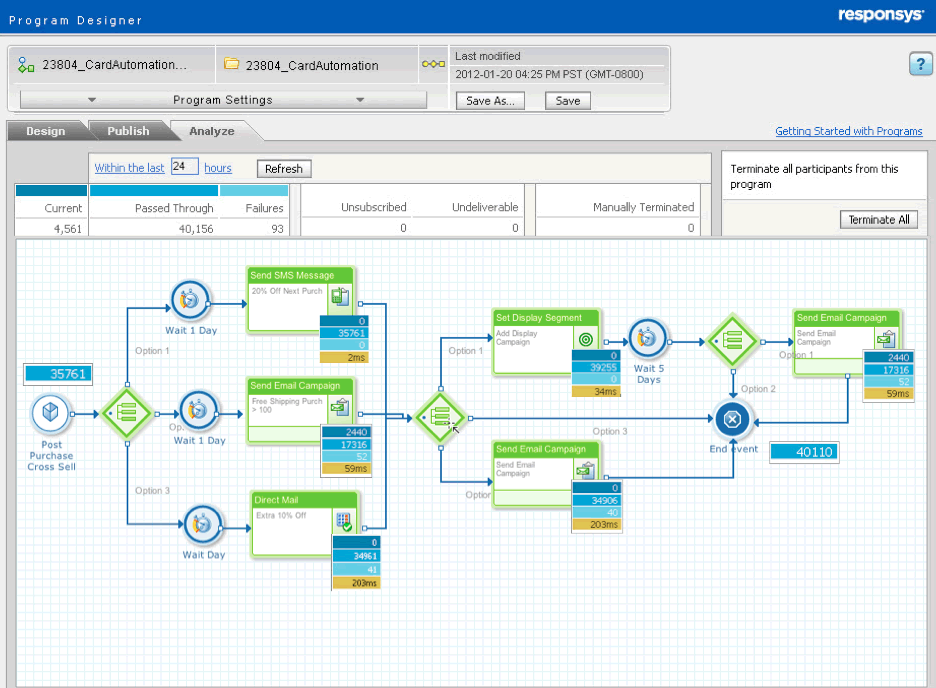This screenshot has width=936, height=688.
Task: Click right arrow on Program Settings bar
Action: [x=360, y=100]
